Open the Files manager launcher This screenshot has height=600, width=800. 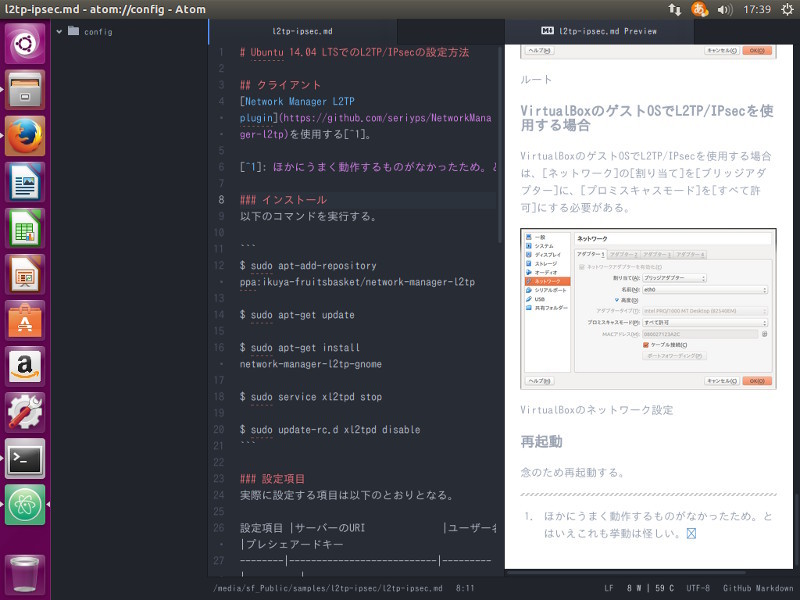click(x=25, y=90)
